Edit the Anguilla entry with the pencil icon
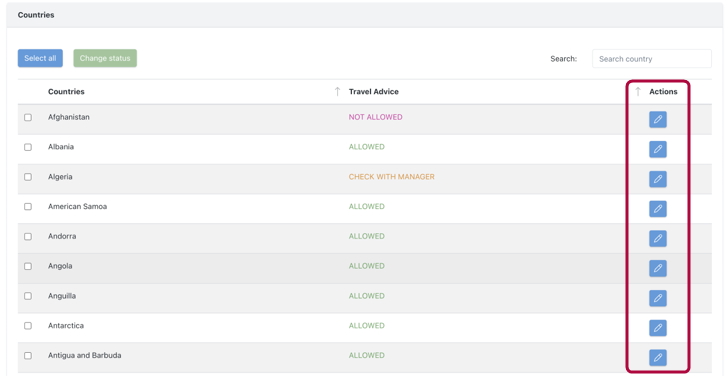Image resolution: width=727 pixels, height=376 pixels. 657,298
